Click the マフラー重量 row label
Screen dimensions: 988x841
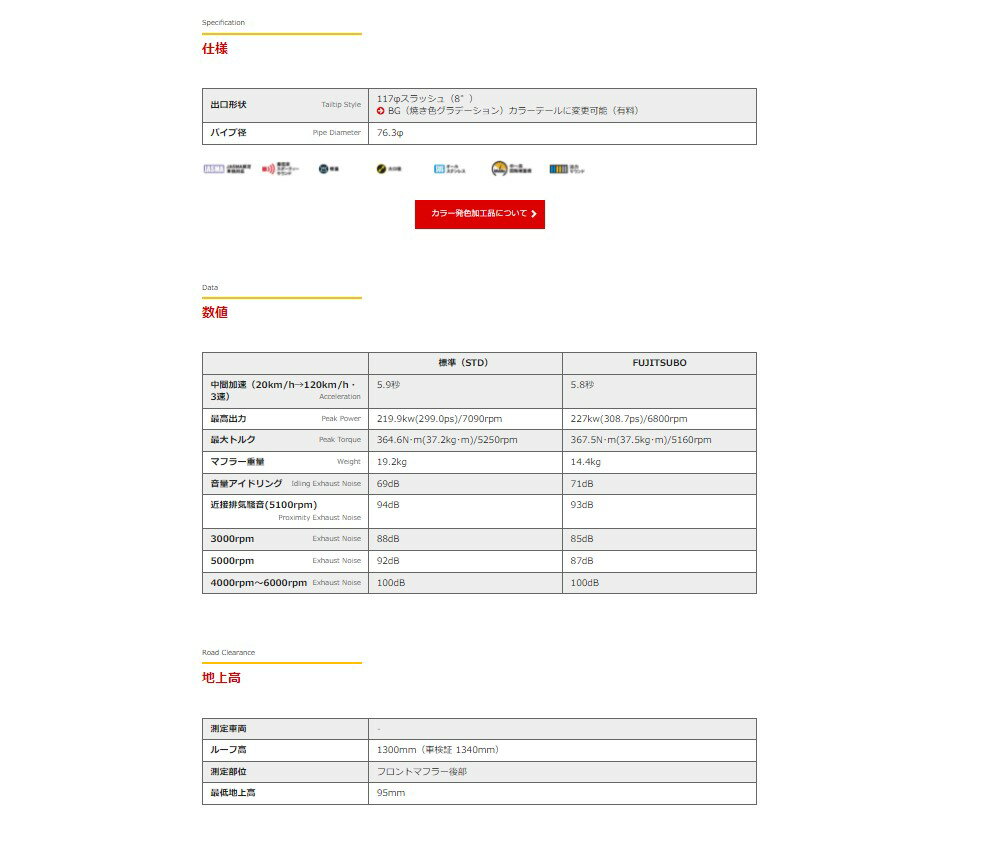[x=238, y=462]
